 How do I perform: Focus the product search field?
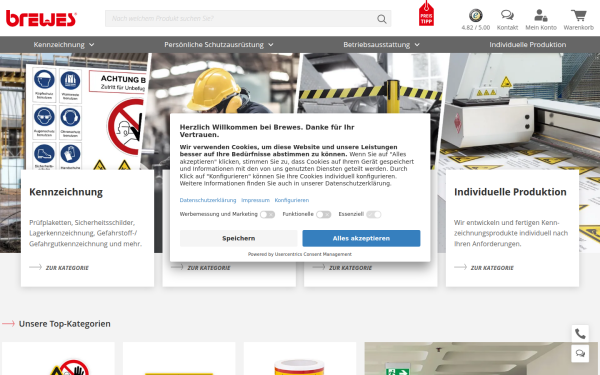pos(248,19)
